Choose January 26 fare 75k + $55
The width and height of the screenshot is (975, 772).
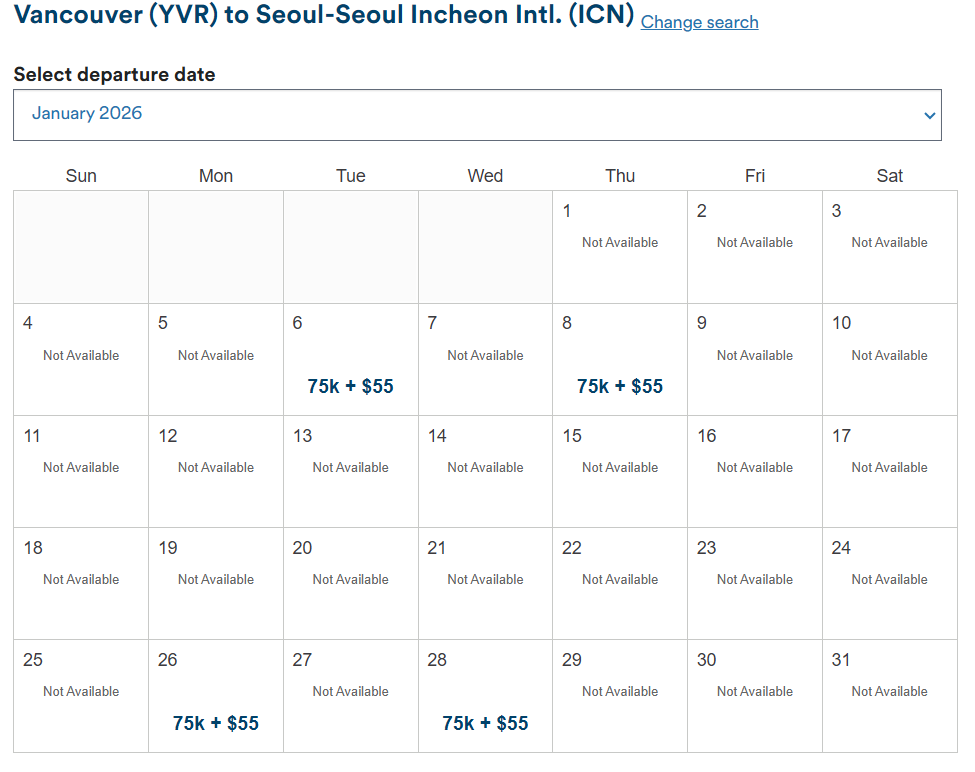pos(216,723)
